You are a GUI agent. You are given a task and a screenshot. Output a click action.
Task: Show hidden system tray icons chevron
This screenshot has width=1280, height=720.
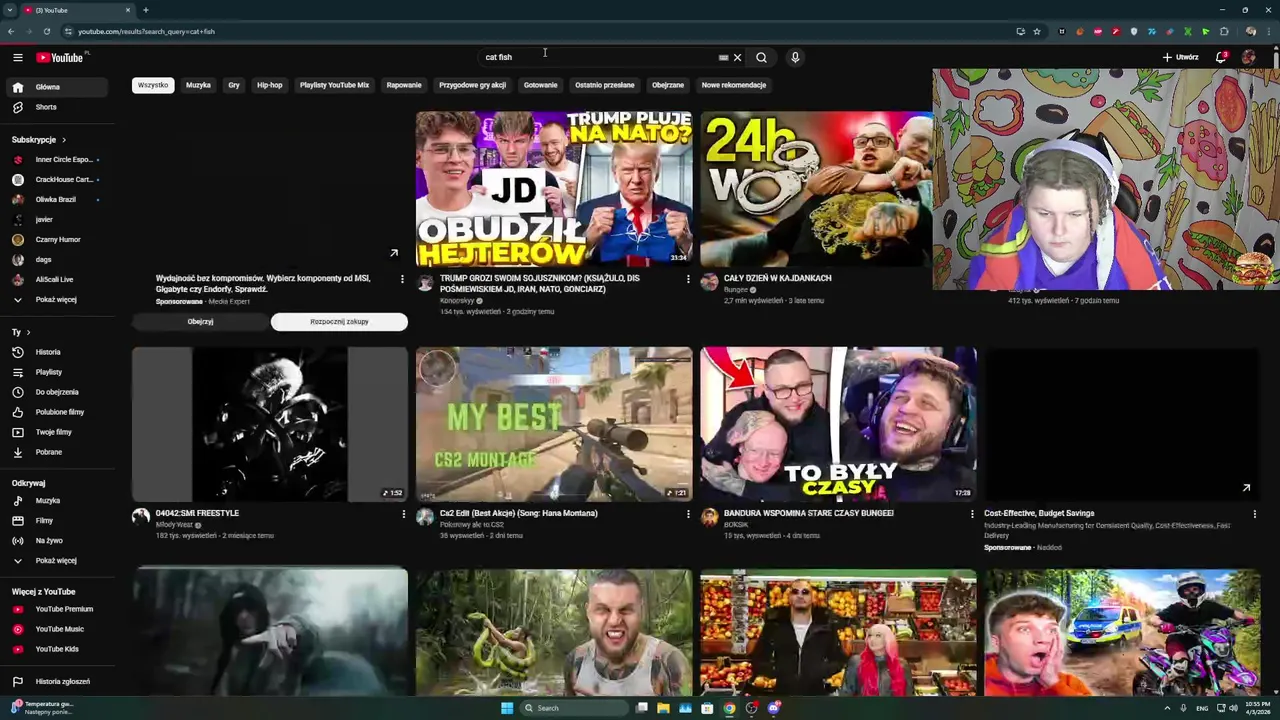1167,708
